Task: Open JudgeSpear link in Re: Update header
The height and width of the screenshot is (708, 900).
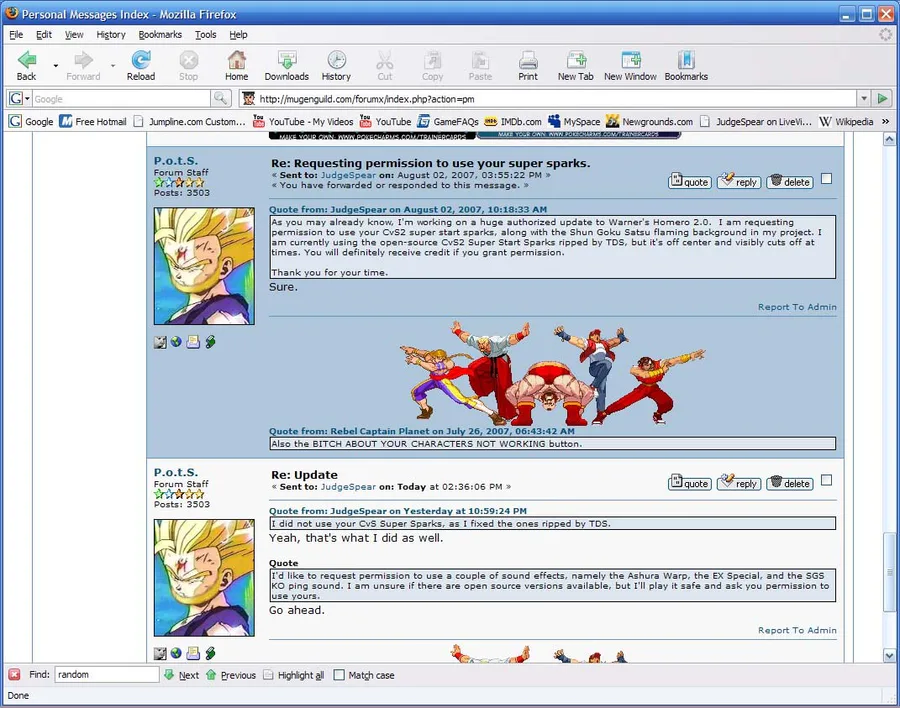Action: pyautogui.click(x=348, y=487)
